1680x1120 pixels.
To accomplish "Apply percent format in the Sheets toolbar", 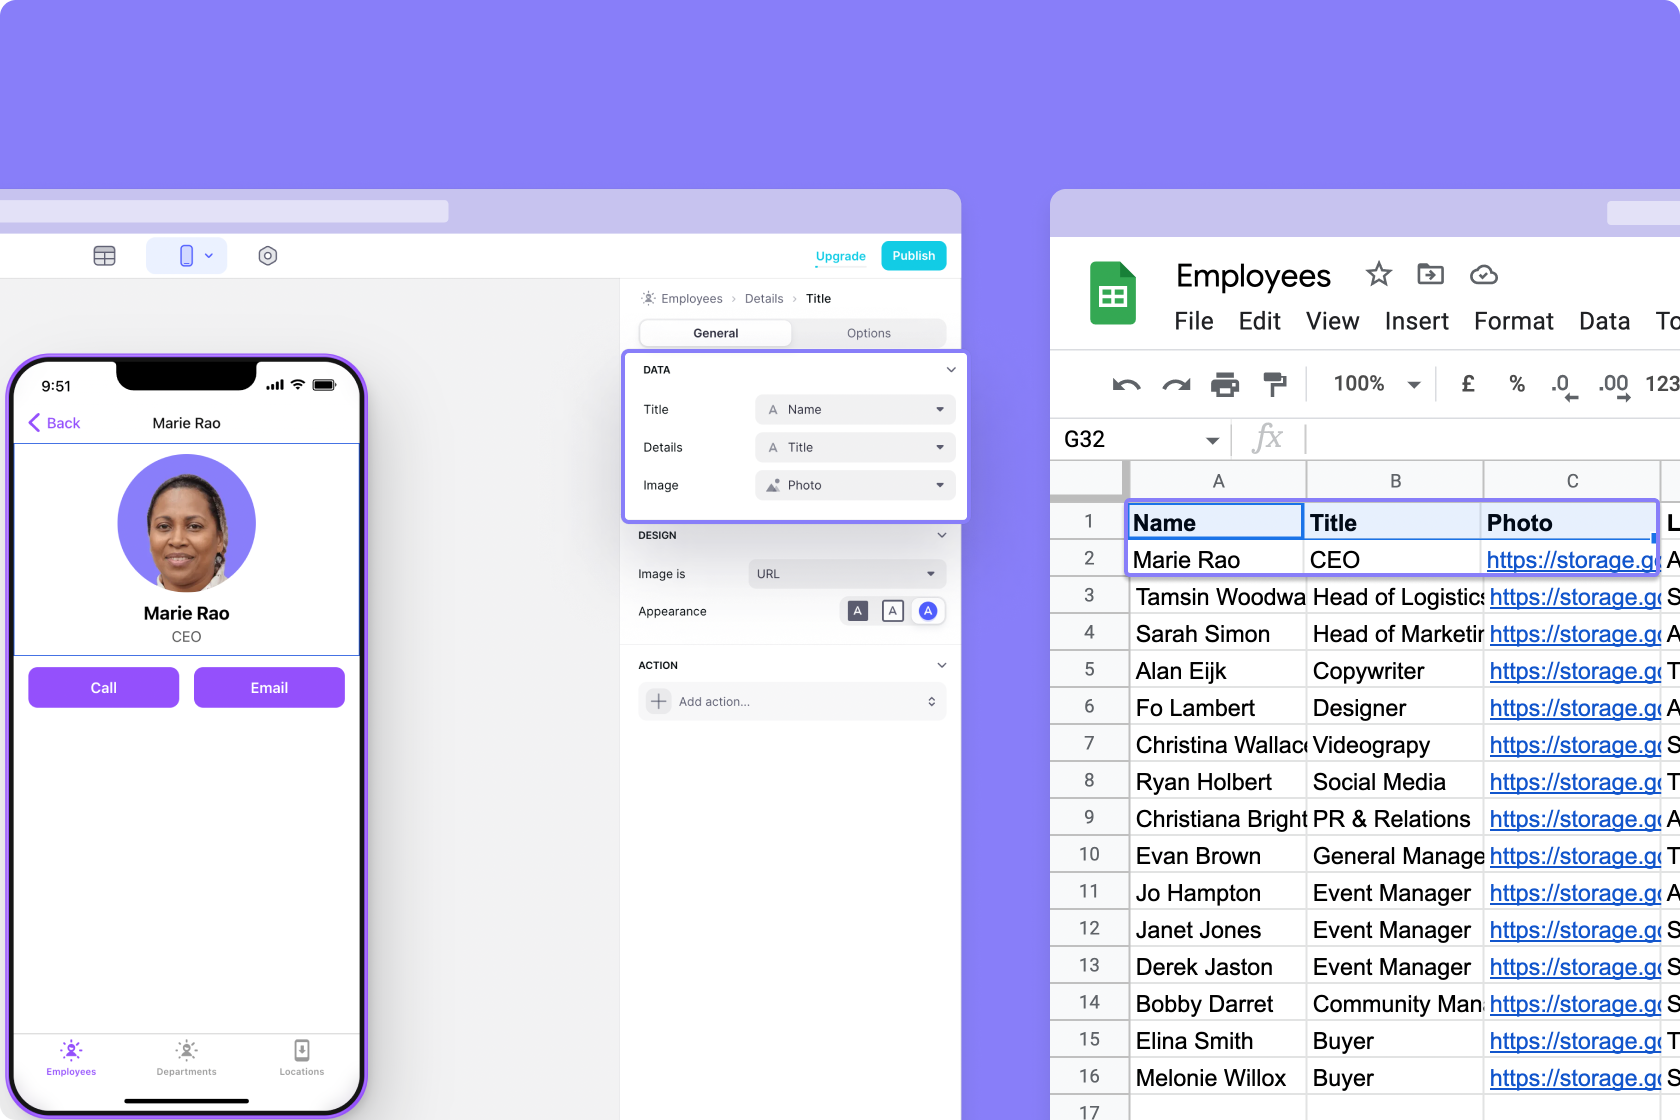I will coord(1516,384).
